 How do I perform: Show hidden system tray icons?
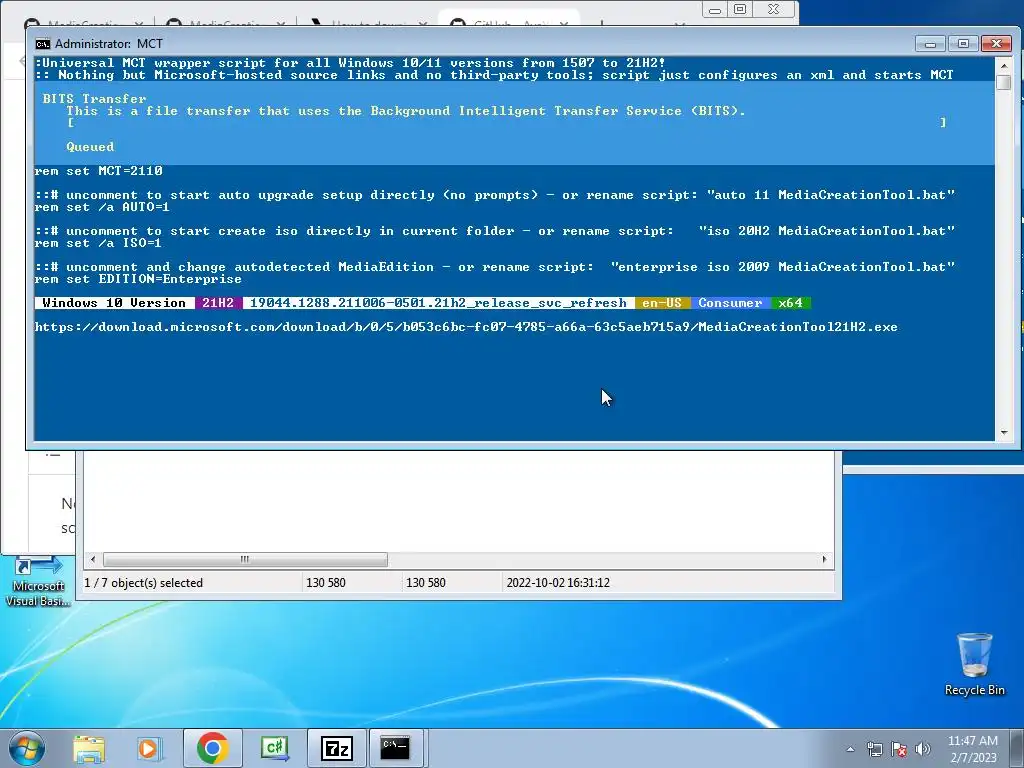pyautogui.click(x=850, y=749)
